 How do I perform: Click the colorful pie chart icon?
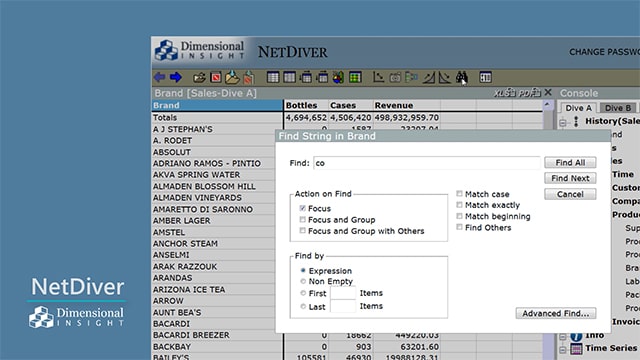point(338,77)
